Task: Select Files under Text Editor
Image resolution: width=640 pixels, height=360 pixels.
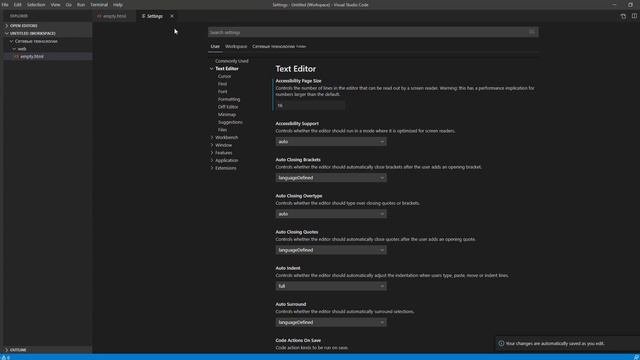Action: (222, 130)
